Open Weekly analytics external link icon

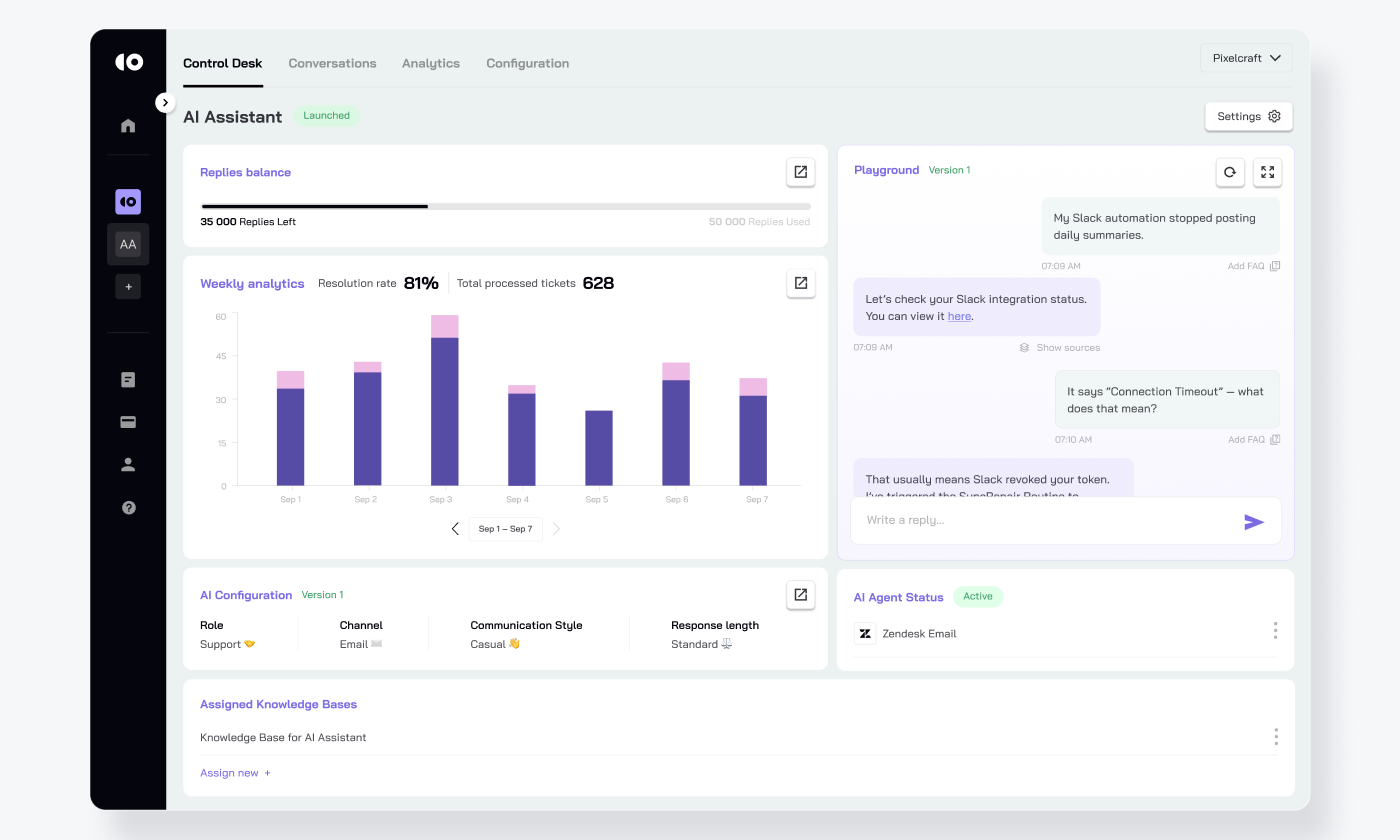click(x=800, y=283)
